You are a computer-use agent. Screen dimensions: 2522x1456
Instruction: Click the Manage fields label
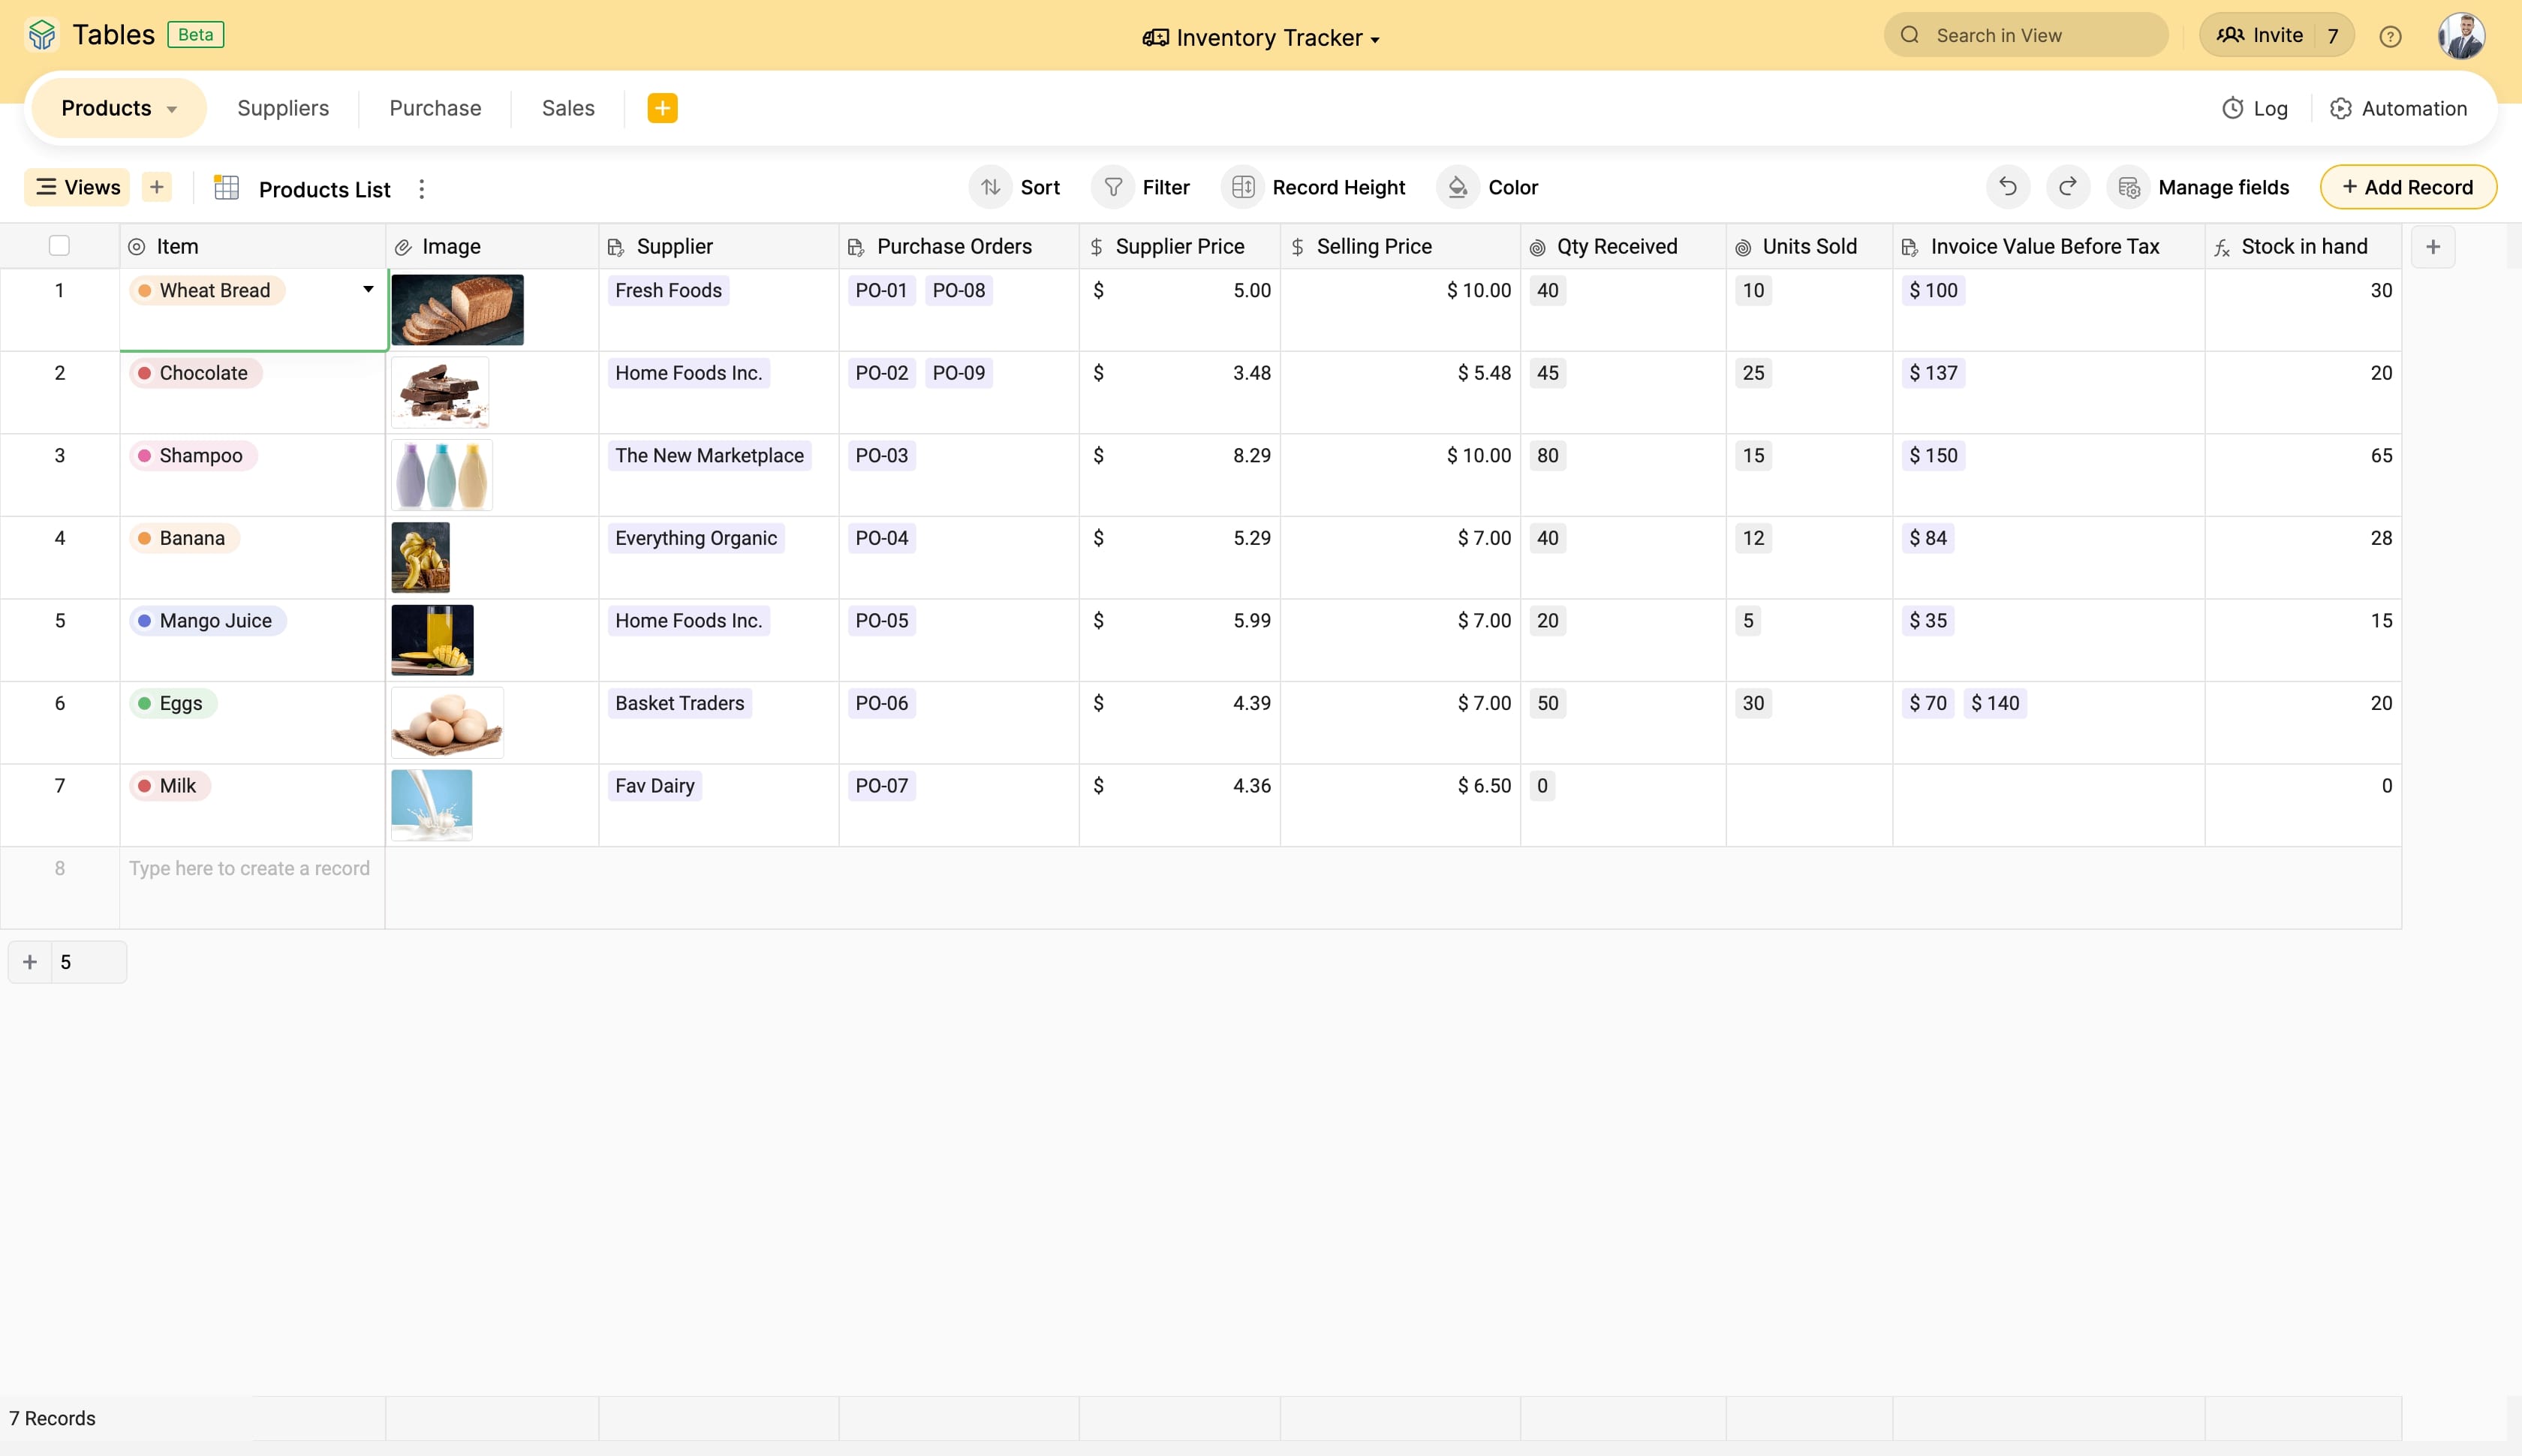[2223, 187]
